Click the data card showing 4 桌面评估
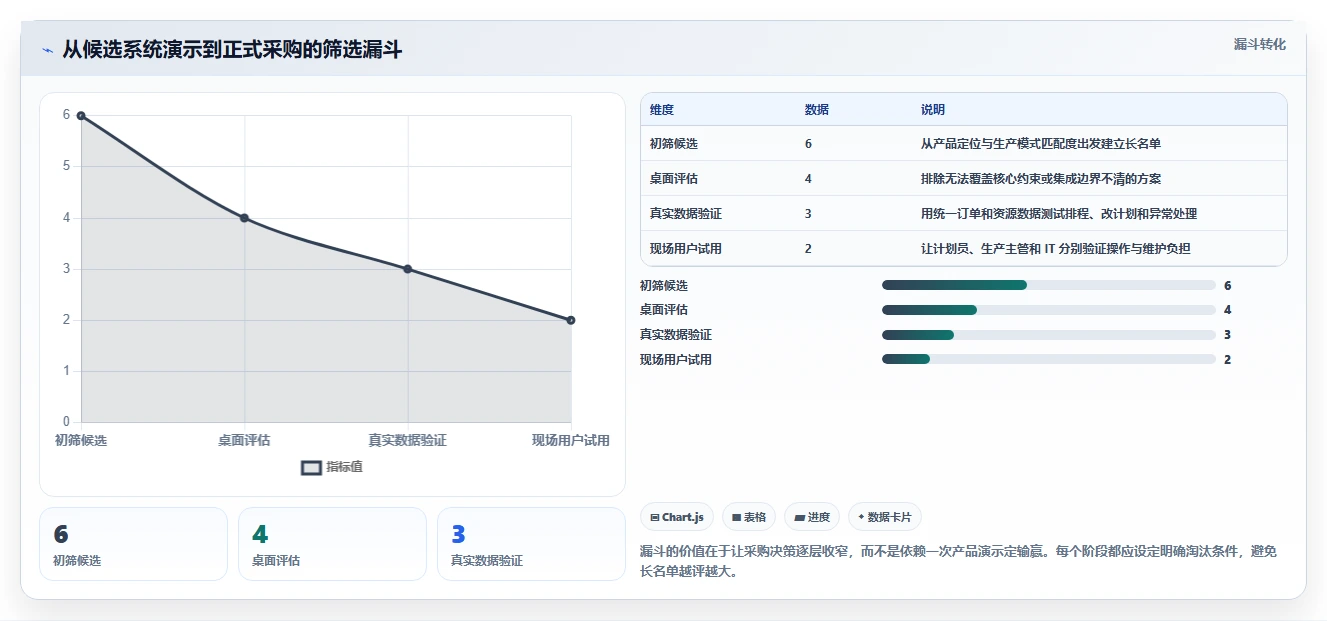This screenshot has height=621, width=1327. pos(332,544)
